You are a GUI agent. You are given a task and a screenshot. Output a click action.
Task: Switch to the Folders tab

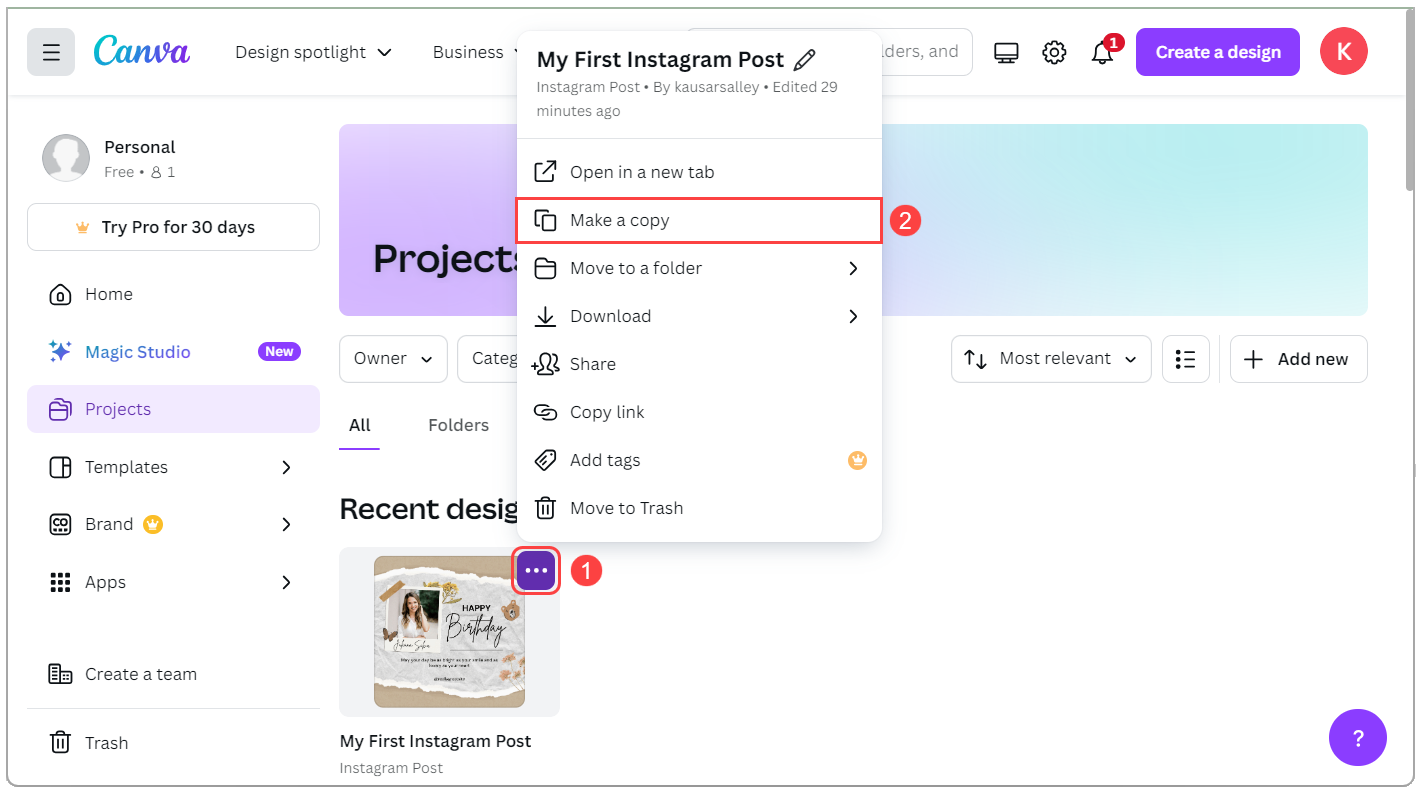(457, 424)
